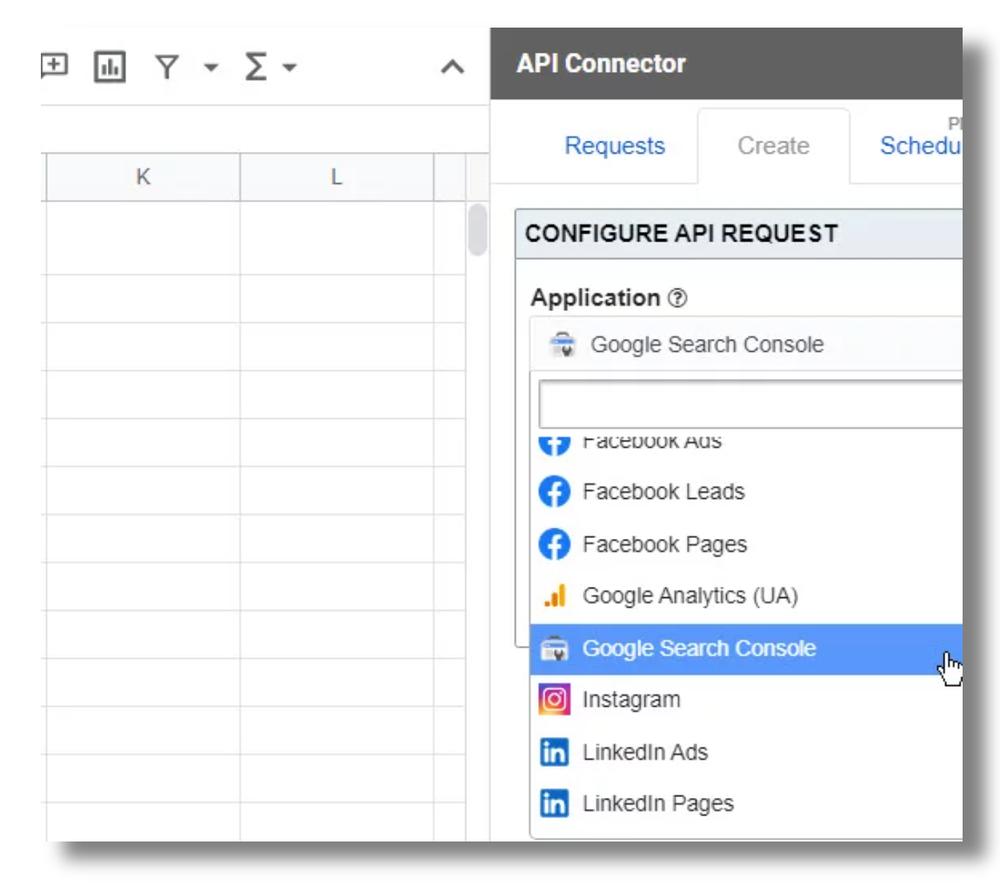Viewport: 1000px width, 883px height.
Task: Select Google Analytics (UA) option
Action: point(746,596)
